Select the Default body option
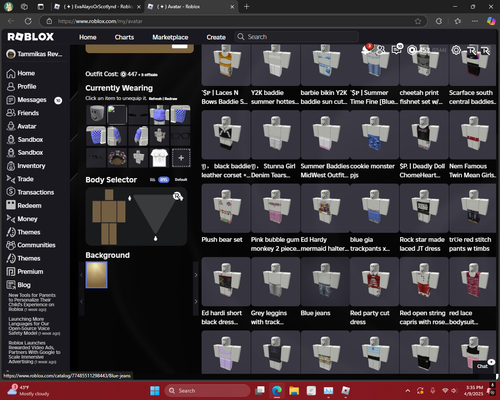Viewport: 500px width, 400px height. point(181,180)
